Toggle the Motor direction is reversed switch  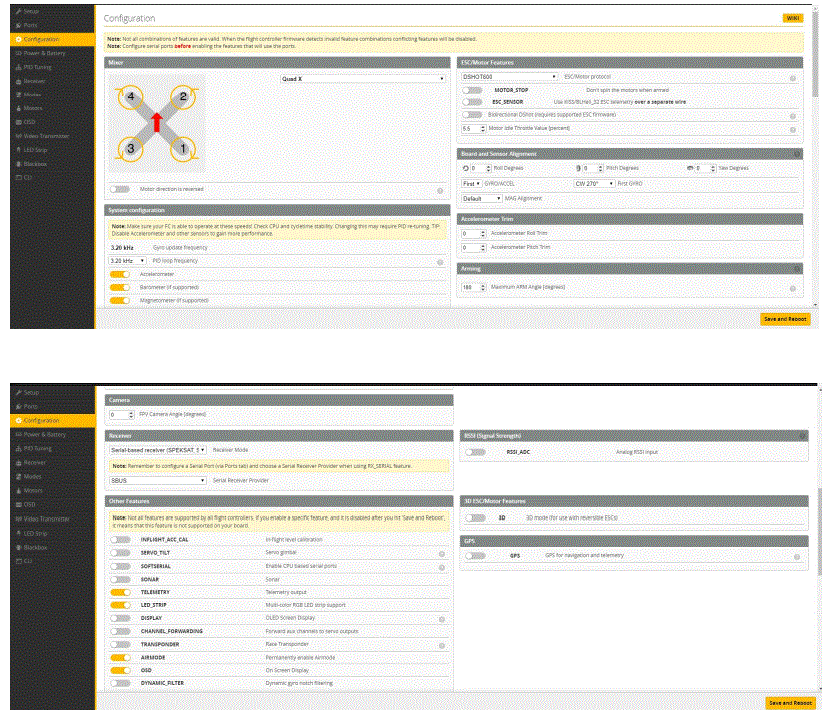pos(120,189)
